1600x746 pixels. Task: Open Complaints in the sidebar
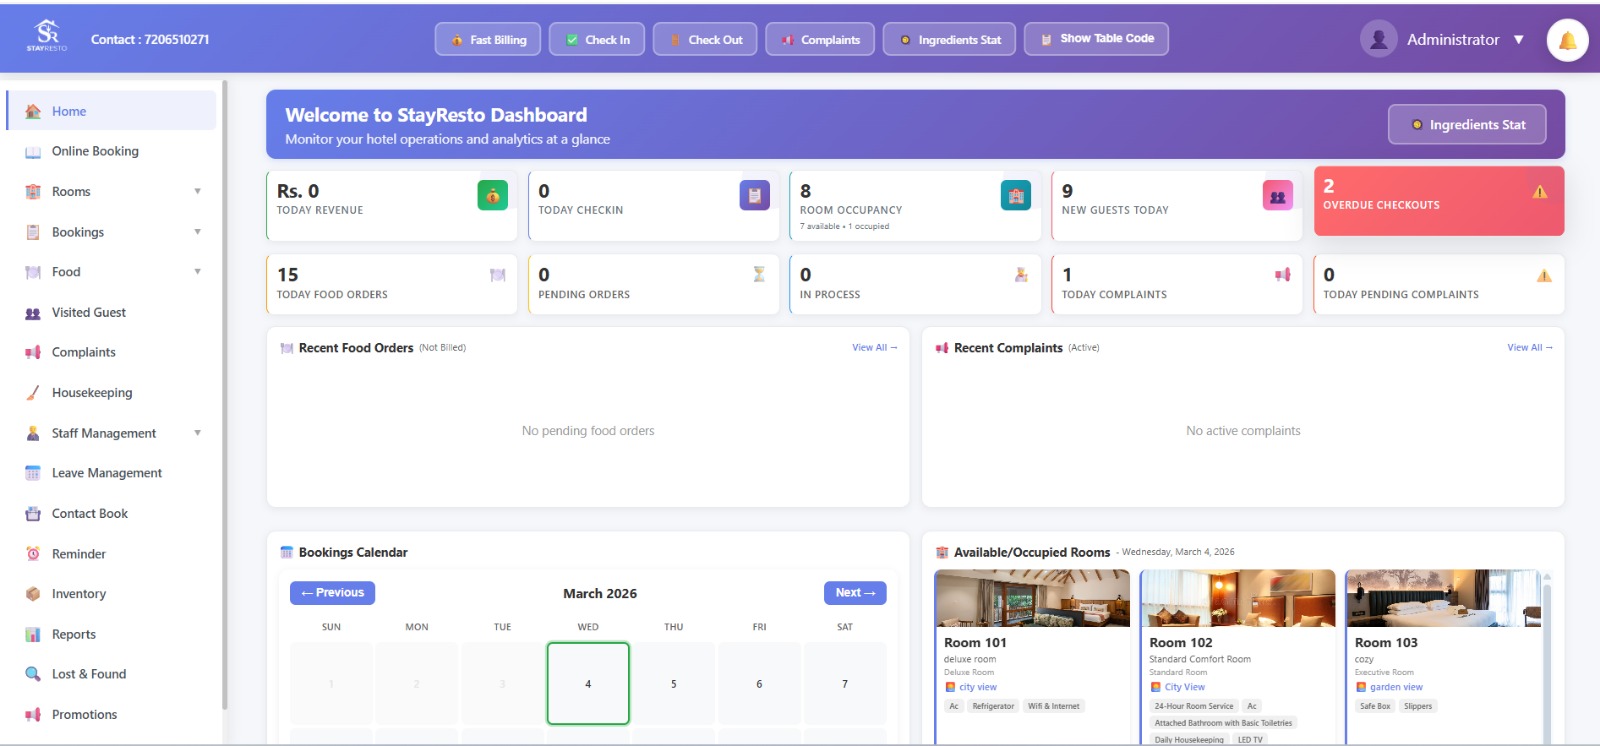click(x=111, y=352)
